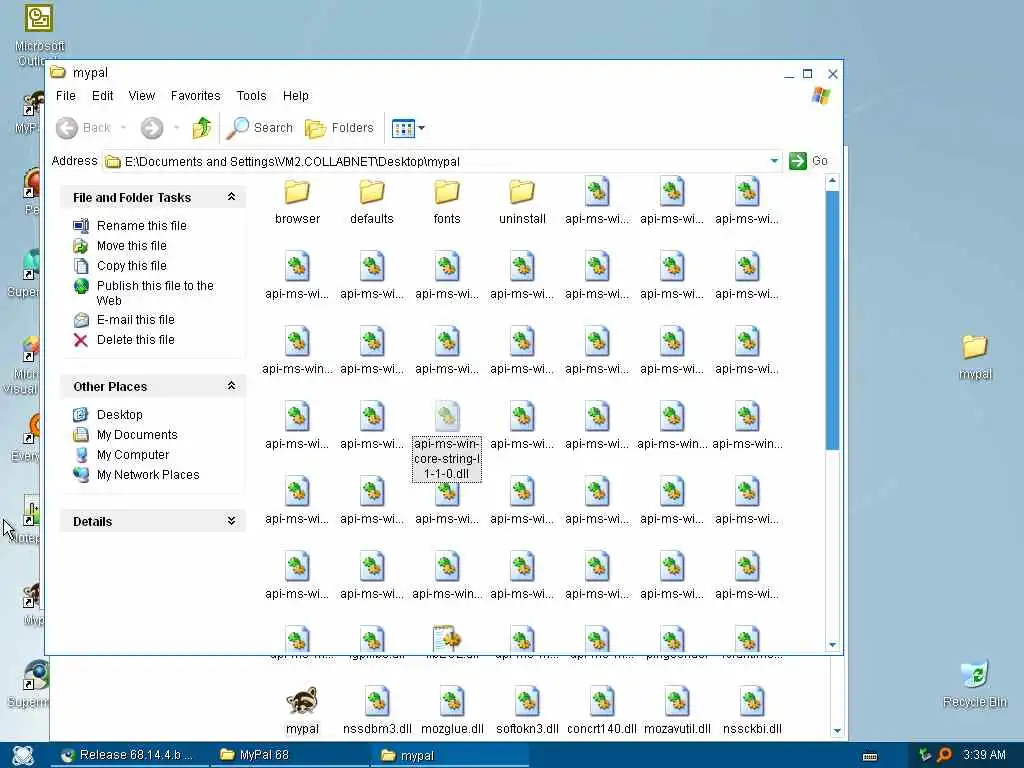Select the mypal folder on desktop
The width and height of the screenshot is (1024, 768).
(975, 356)
